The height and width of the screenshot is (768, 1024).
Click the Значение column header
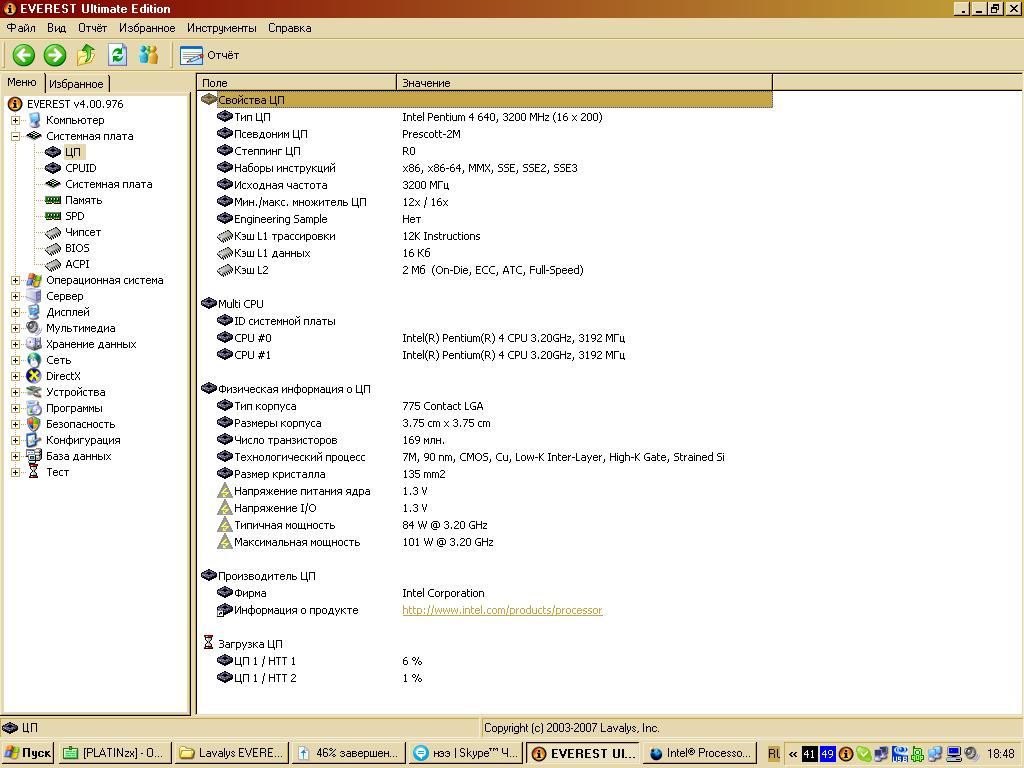coord(584,83)
